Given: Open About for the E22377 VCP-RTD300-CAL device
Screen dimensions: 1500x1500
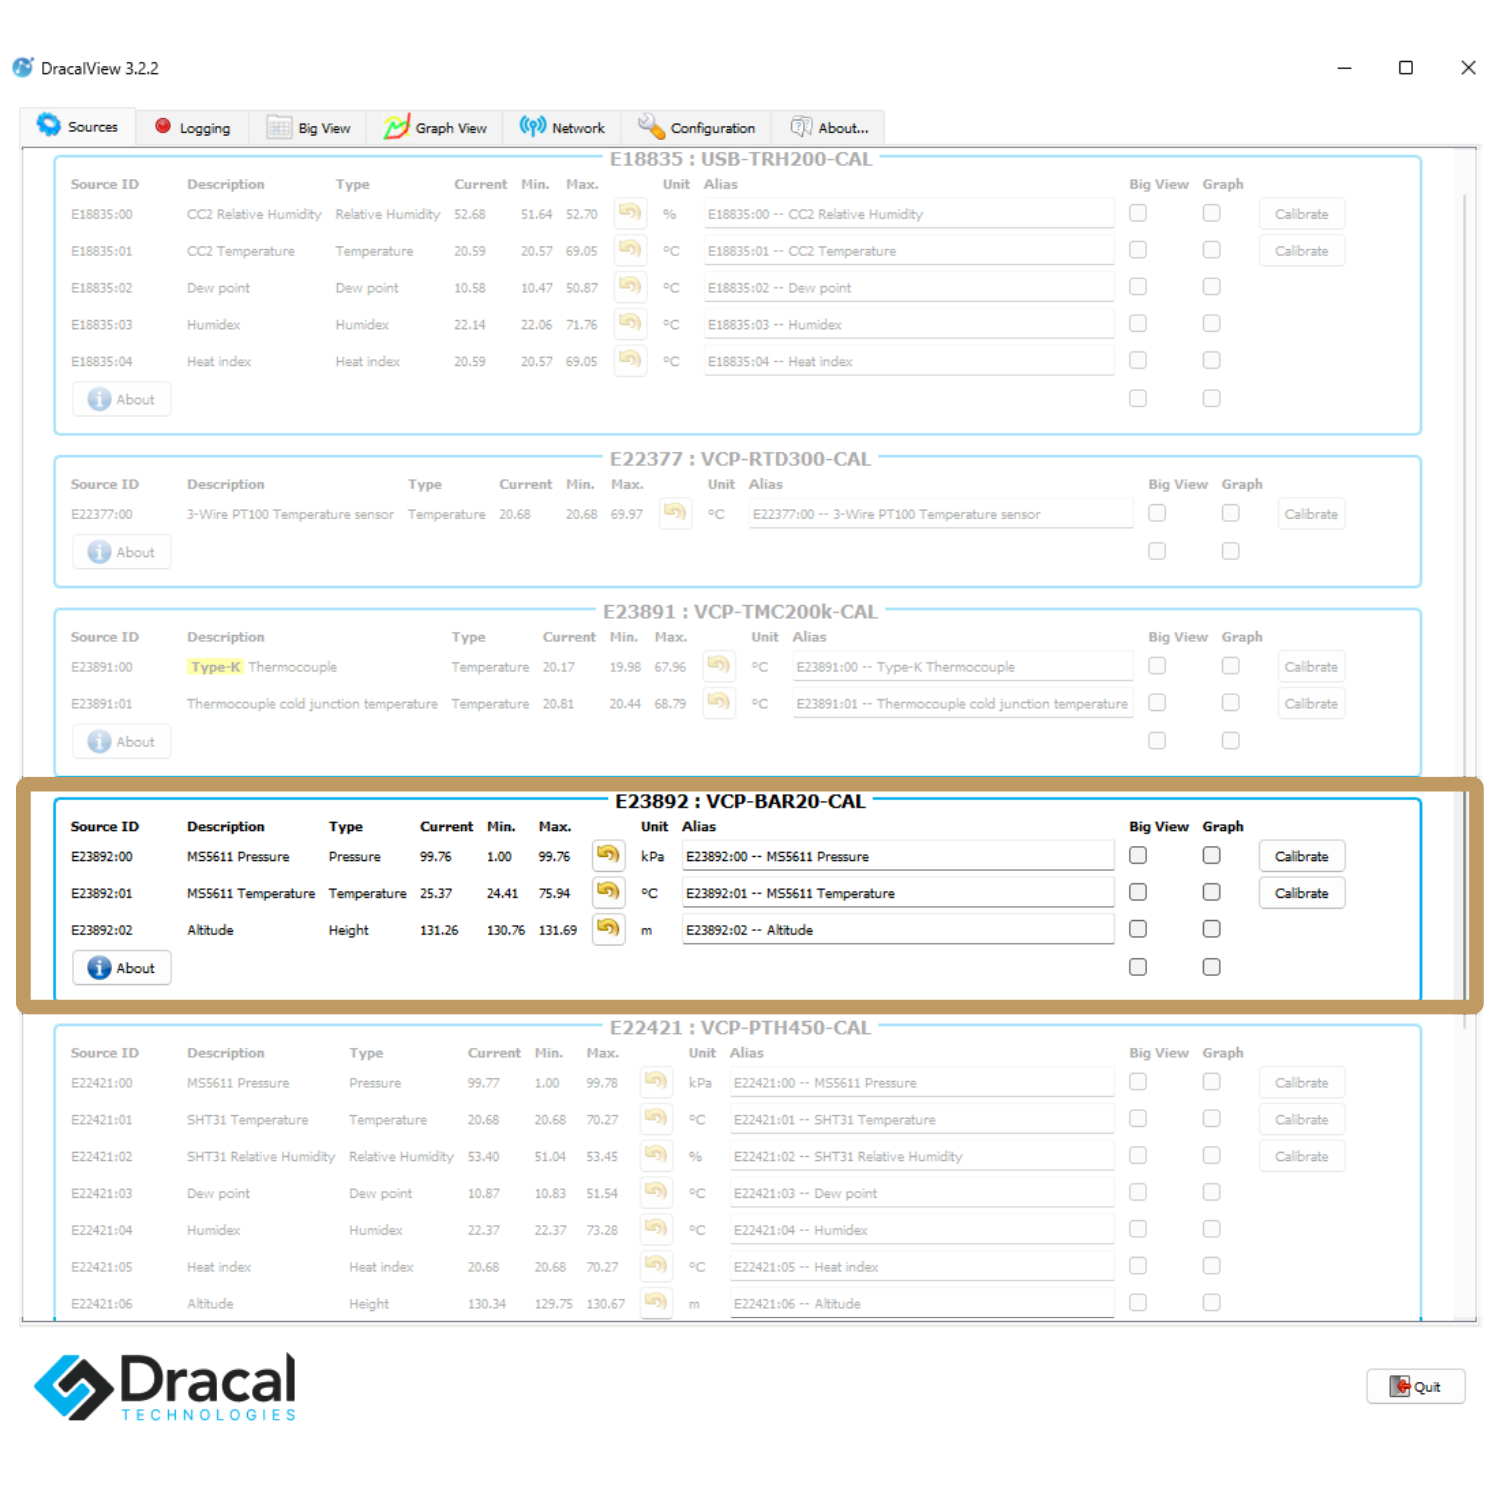Looking at the screenshot, I should (x=121, y=552).
